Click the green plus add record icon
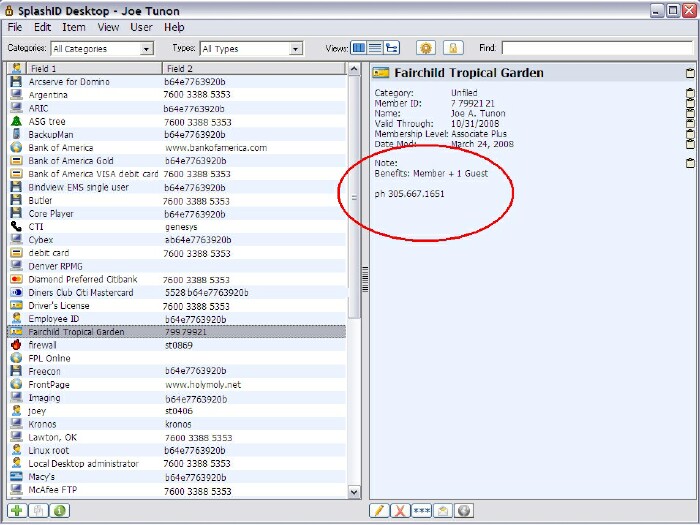Image resolution: width=700 pixels, height=525 pixels. (x=17, y=511)
